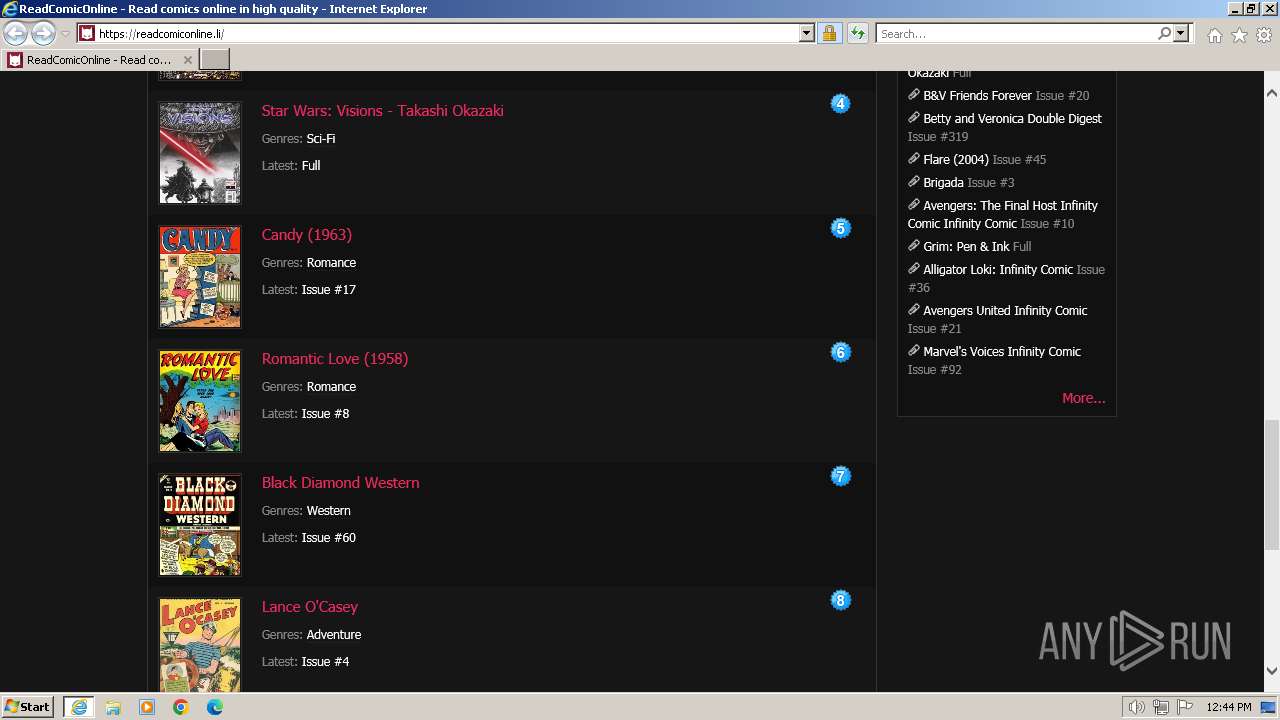
Task: Click the link icon beside Brigada
Action: click(x=914, y=182)
